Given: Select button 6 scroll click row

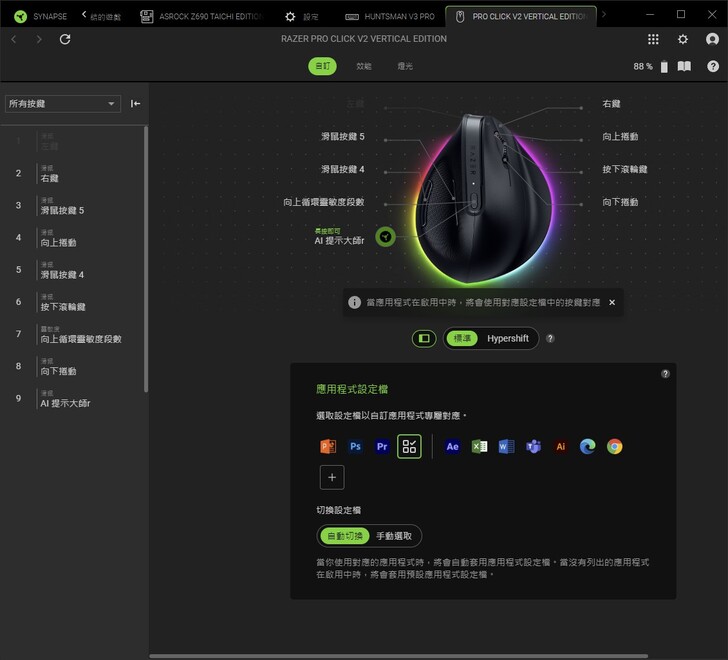Looking at the screenshot, I should [x=74, y=302].
